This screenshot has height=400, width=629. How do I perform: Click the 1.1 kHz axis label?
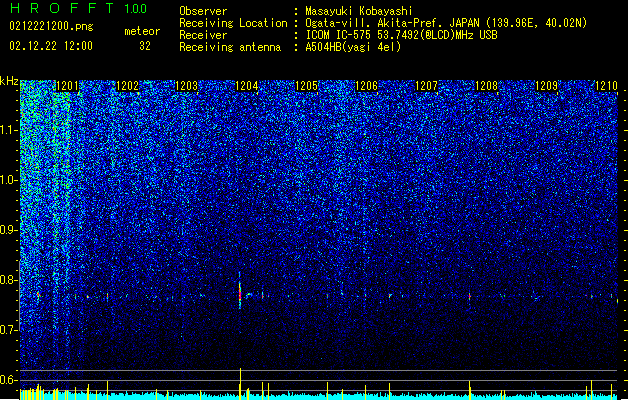(x=9, y=131)
